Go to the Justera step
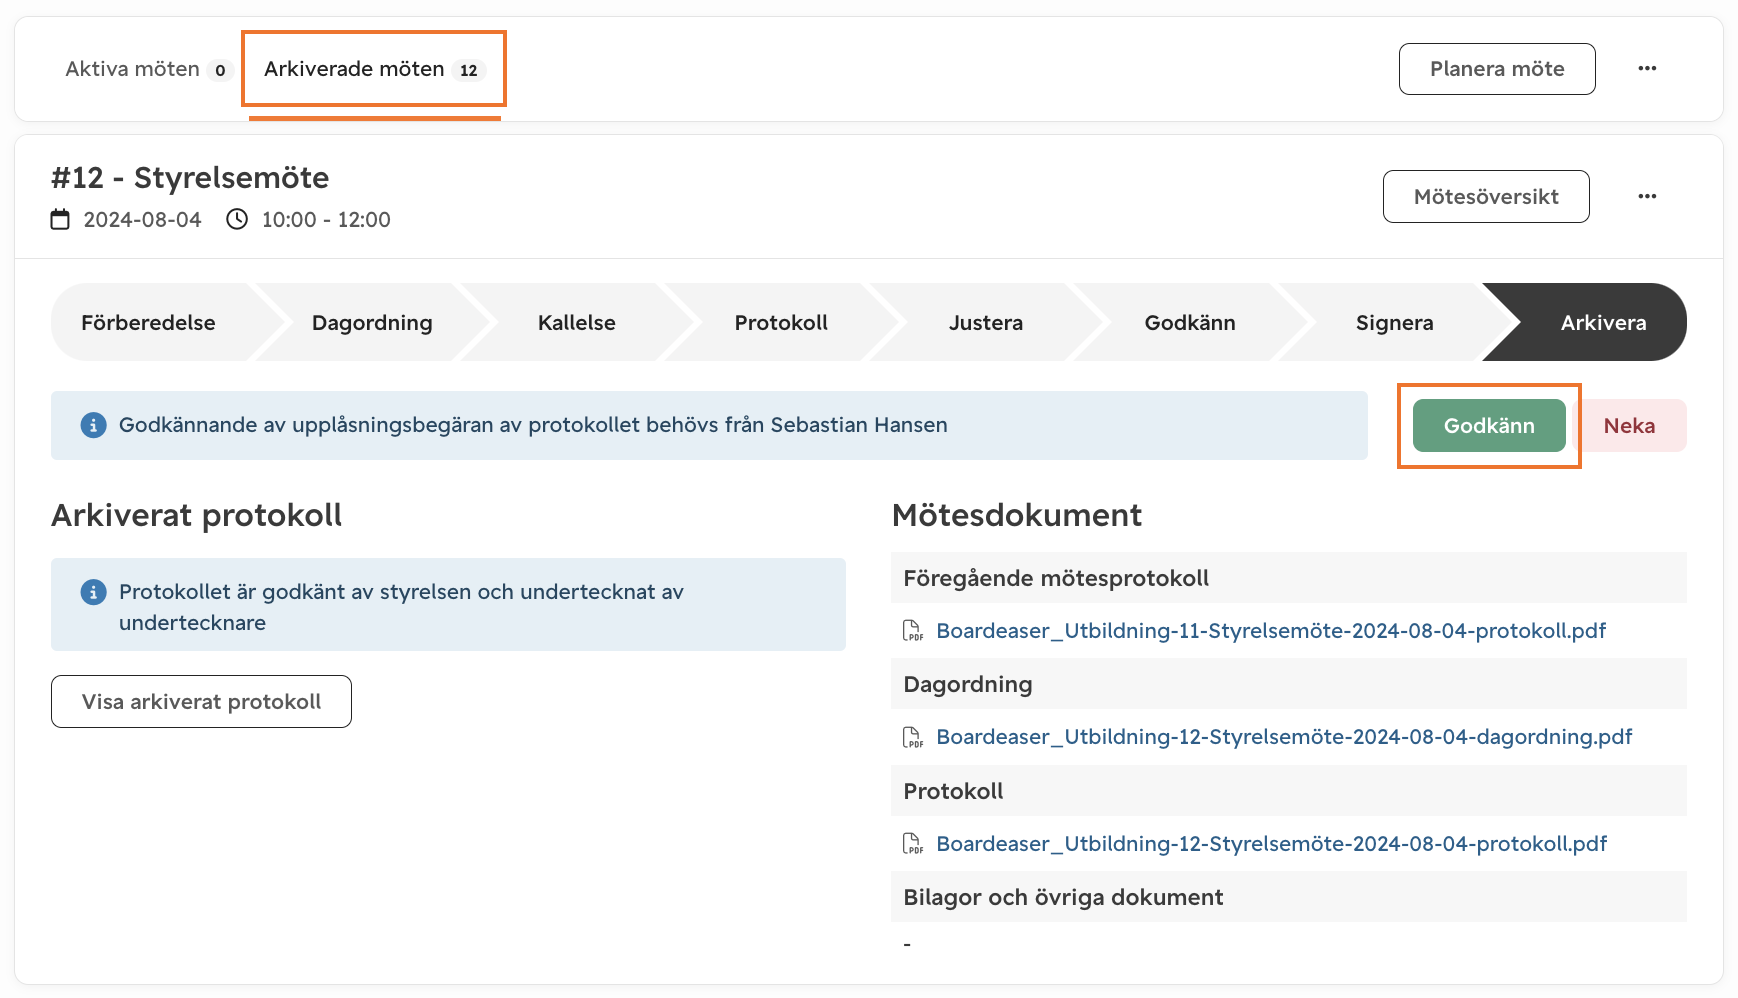Image resolution: width=1738 pixels, height=998 pixels. point(986,323)
